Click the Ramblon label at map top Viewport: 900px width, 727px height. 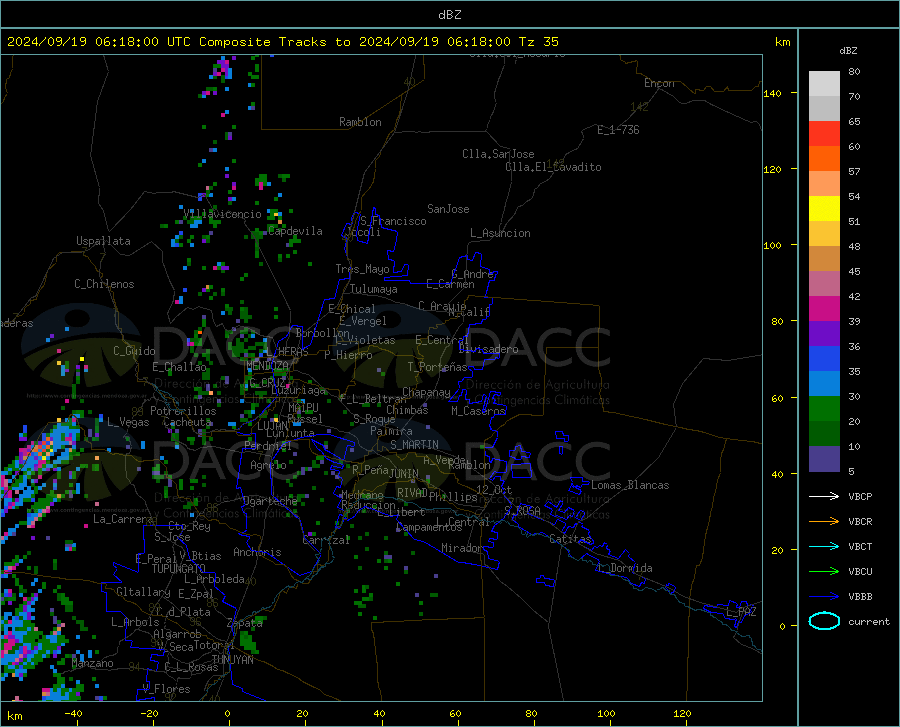point(360,122)
